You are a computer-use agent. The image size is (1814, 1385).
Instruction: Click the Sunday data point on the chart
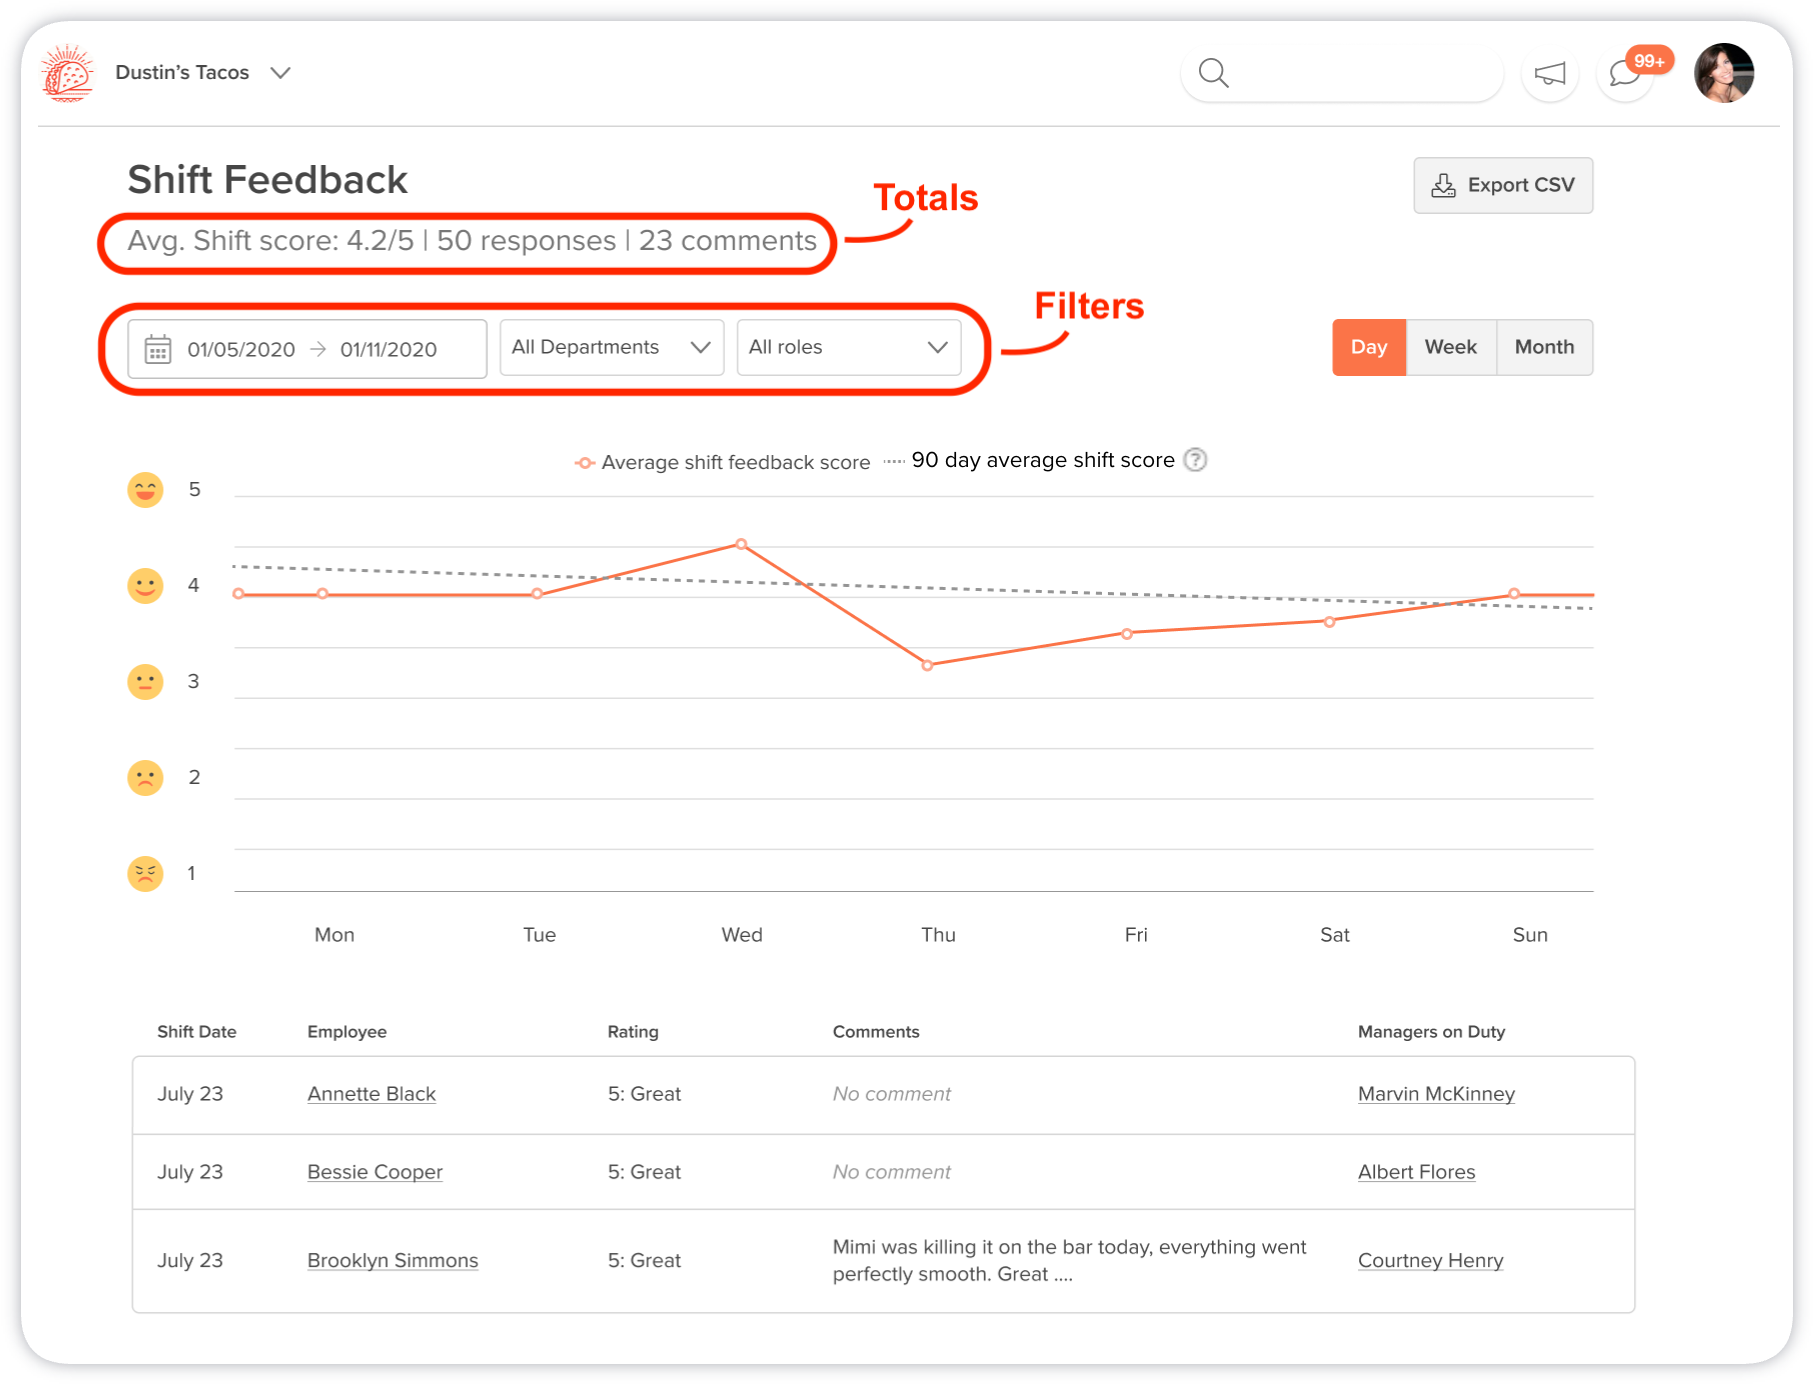coord(1514,594)
